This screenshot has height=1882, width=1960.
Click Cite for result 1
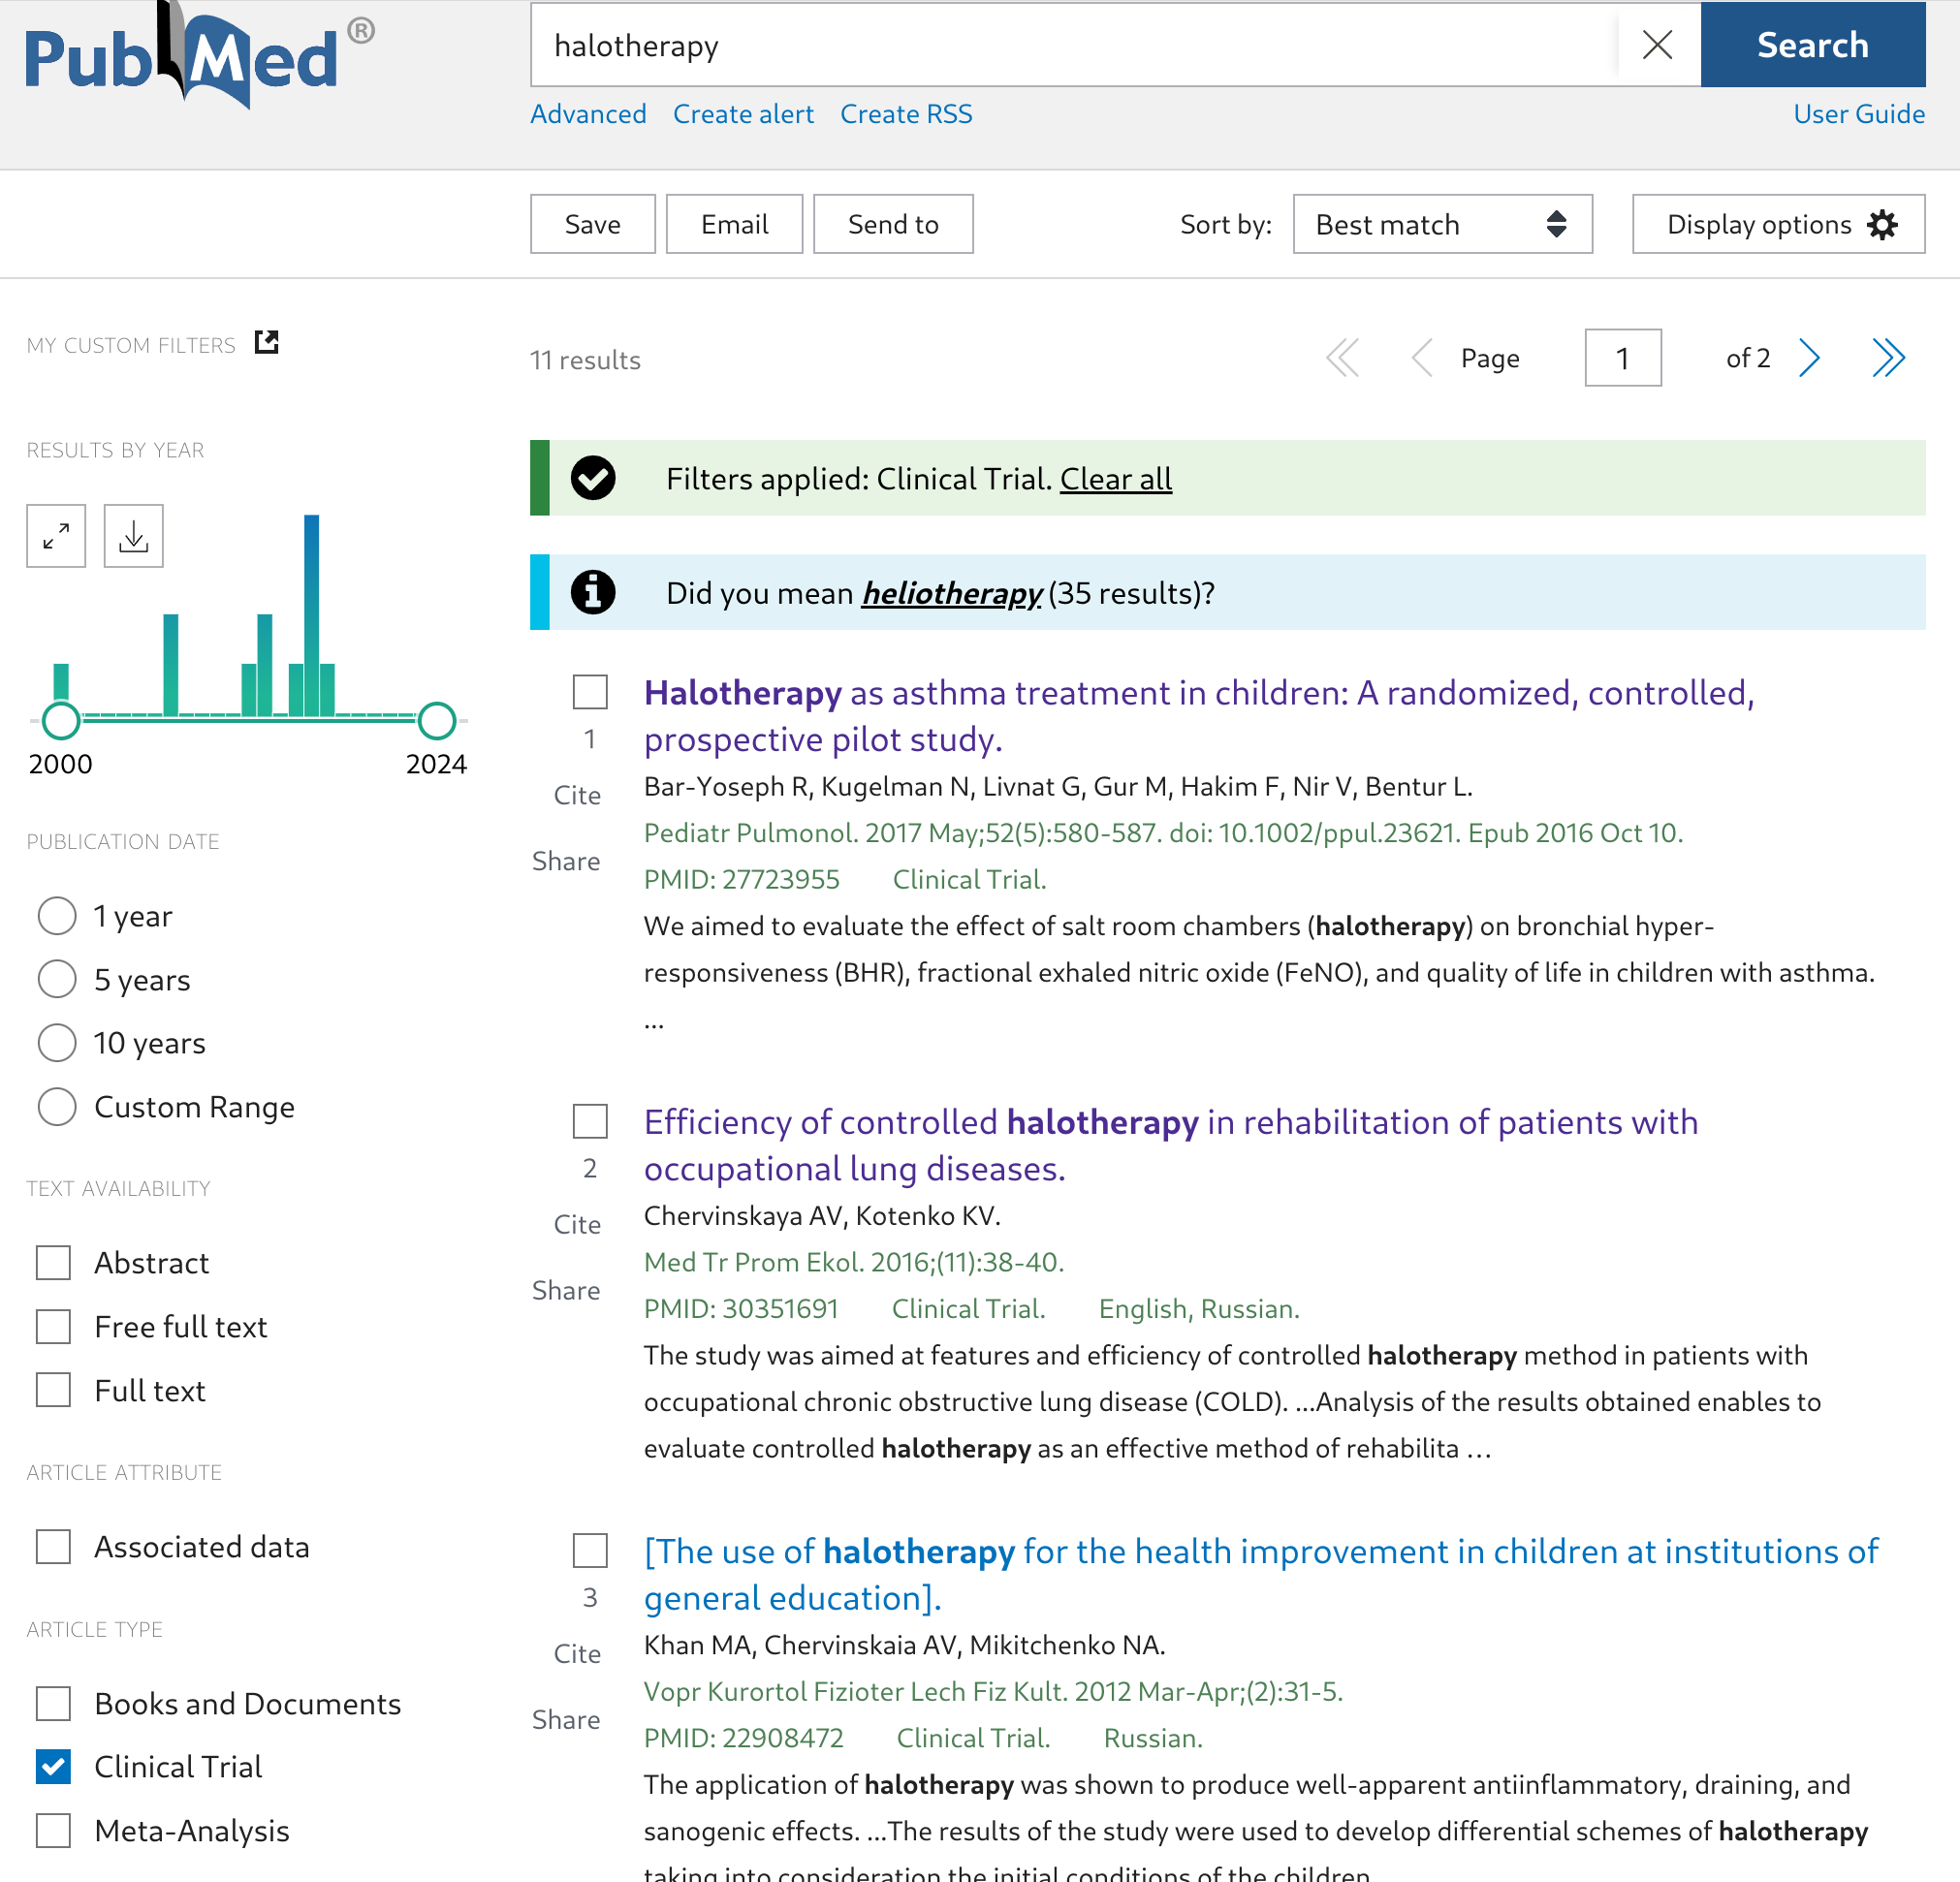(577, 796)
